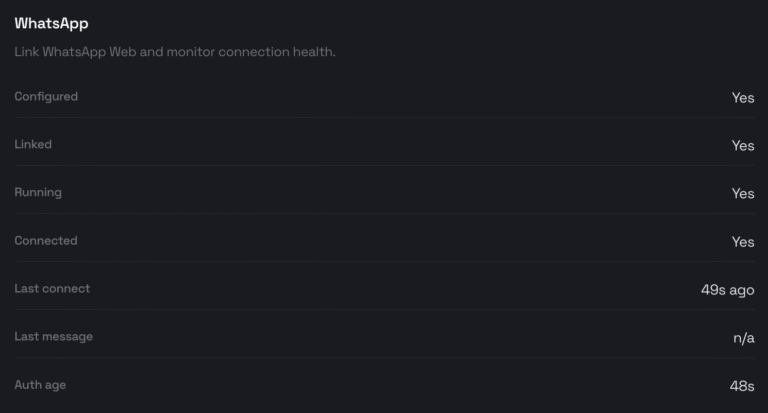768x413 pixels.
Task: Click the Yes value for Running
Action: click(743, 194)
